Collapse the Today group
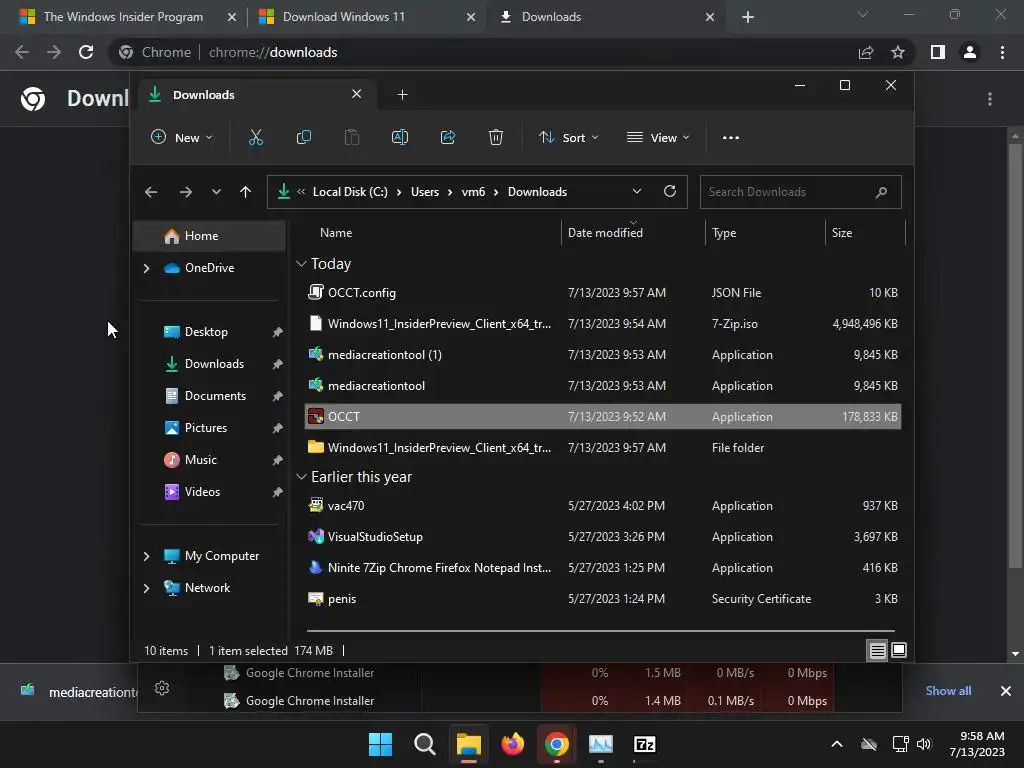 [301, 264]
